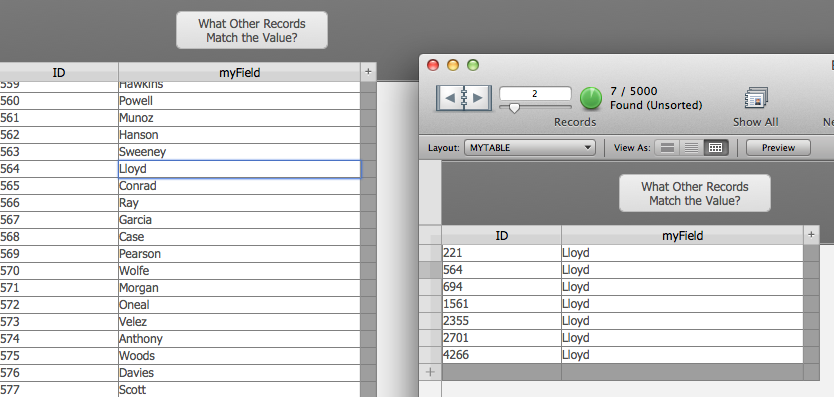
Task: Click ID column header in back window
Action: tap(59, 72)
